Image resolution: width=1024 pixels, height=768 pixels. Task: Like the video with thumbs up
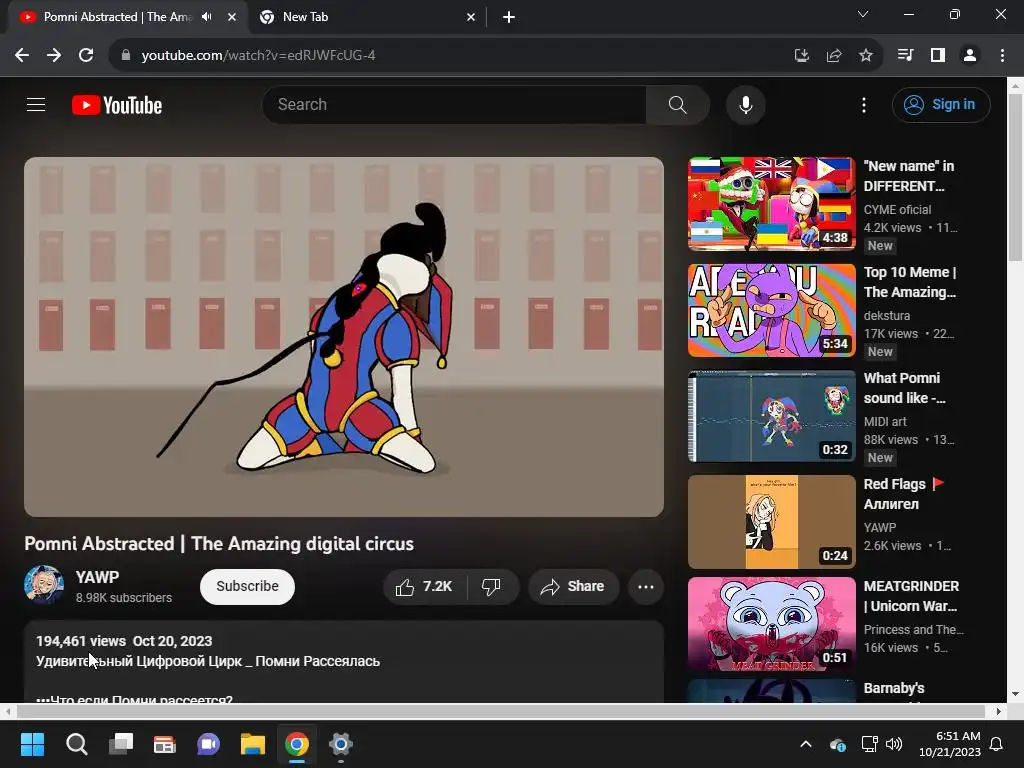[x=424, y=586]
